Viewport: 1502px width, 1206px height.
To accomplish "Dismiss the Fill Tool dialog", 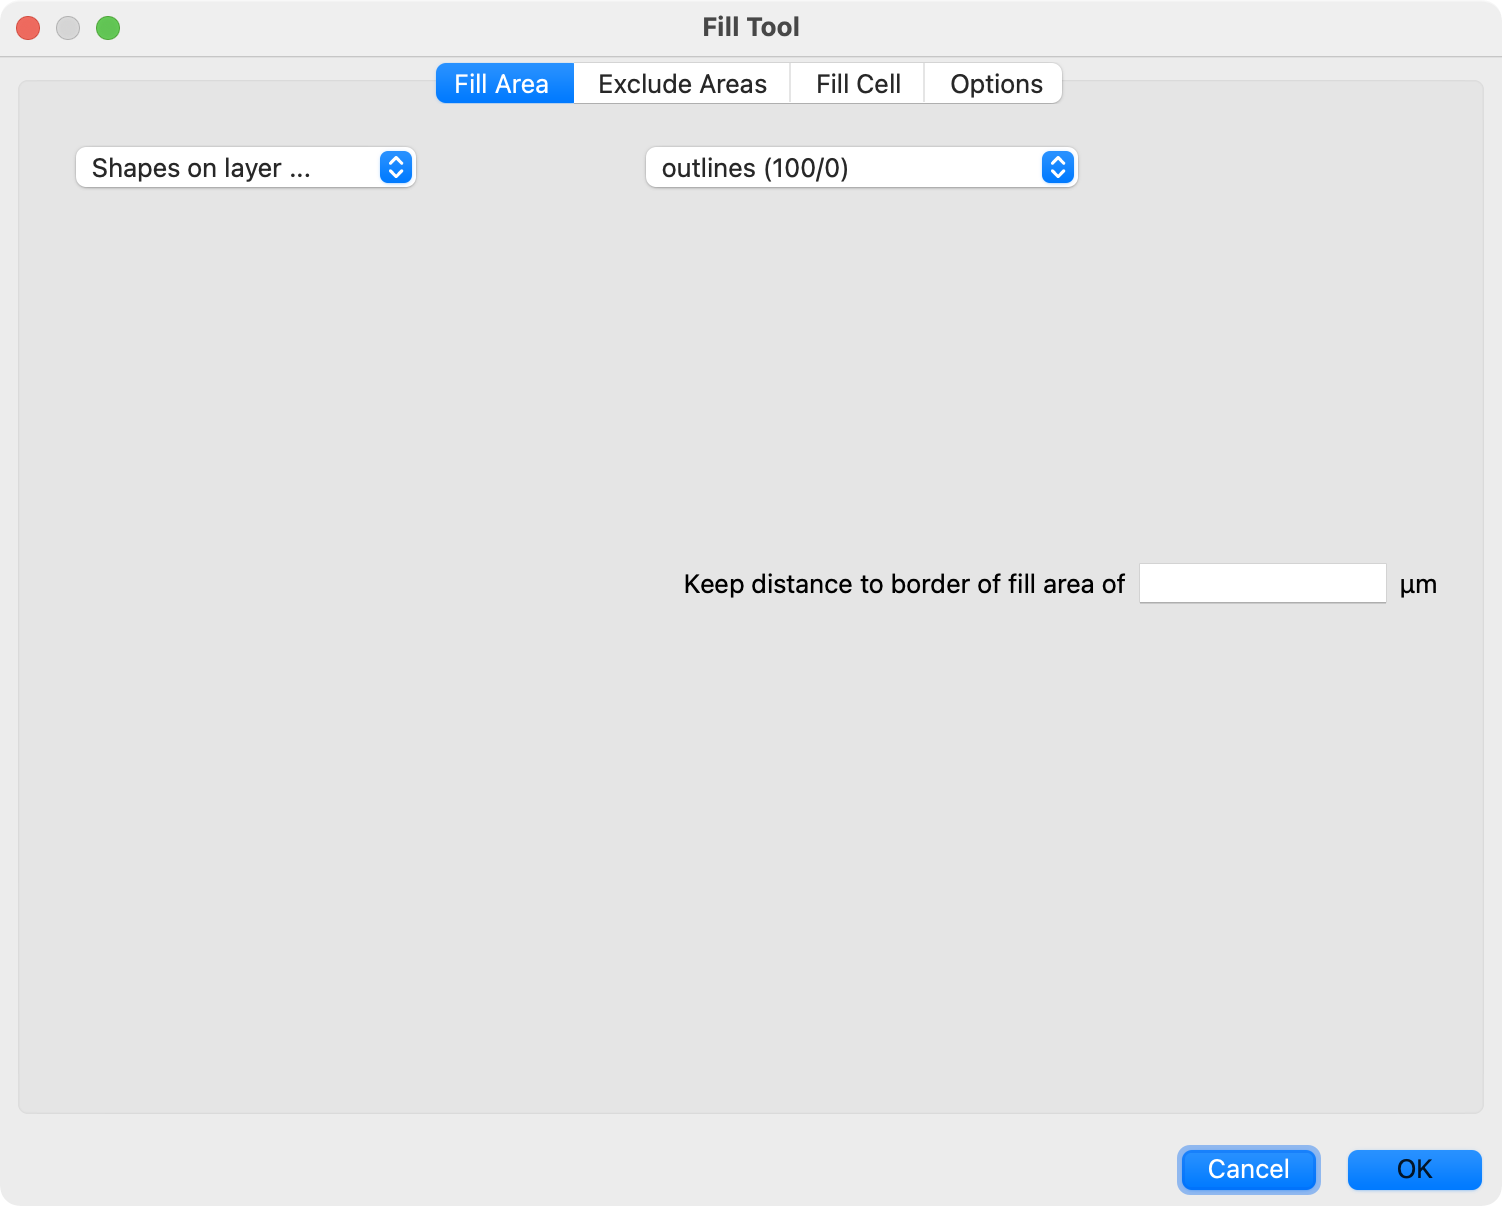I will 1248,1169.
